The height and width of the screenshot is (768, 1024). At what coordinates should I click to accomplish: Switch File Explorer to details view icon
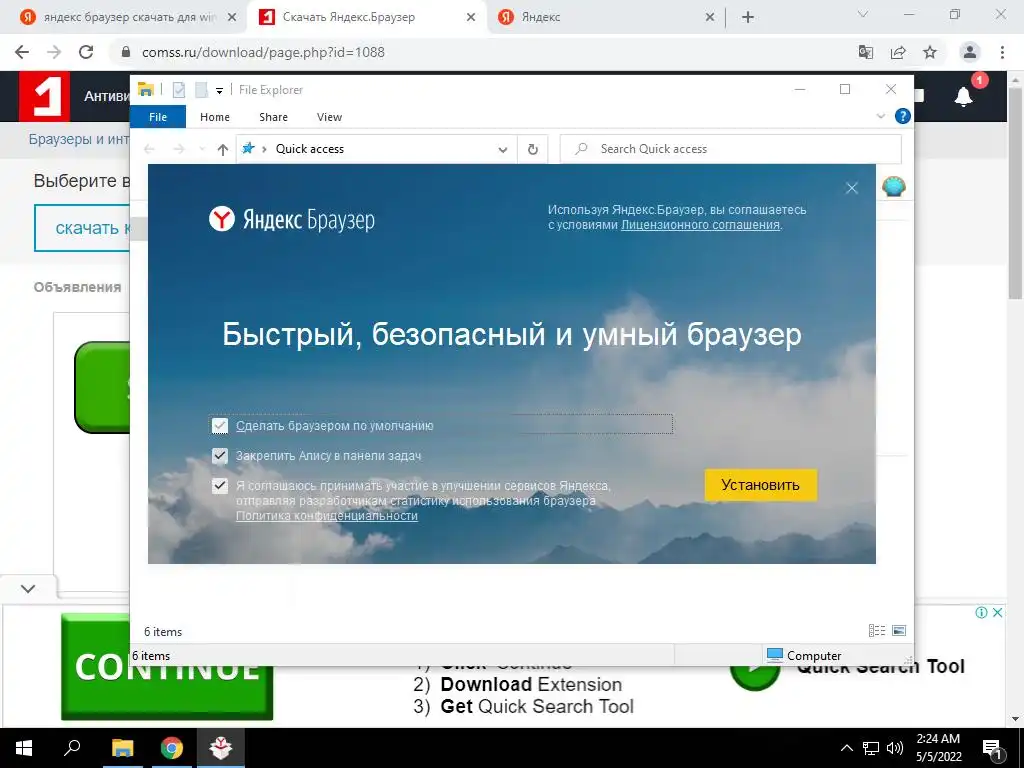pyautogui.click(x=877, y=630)
